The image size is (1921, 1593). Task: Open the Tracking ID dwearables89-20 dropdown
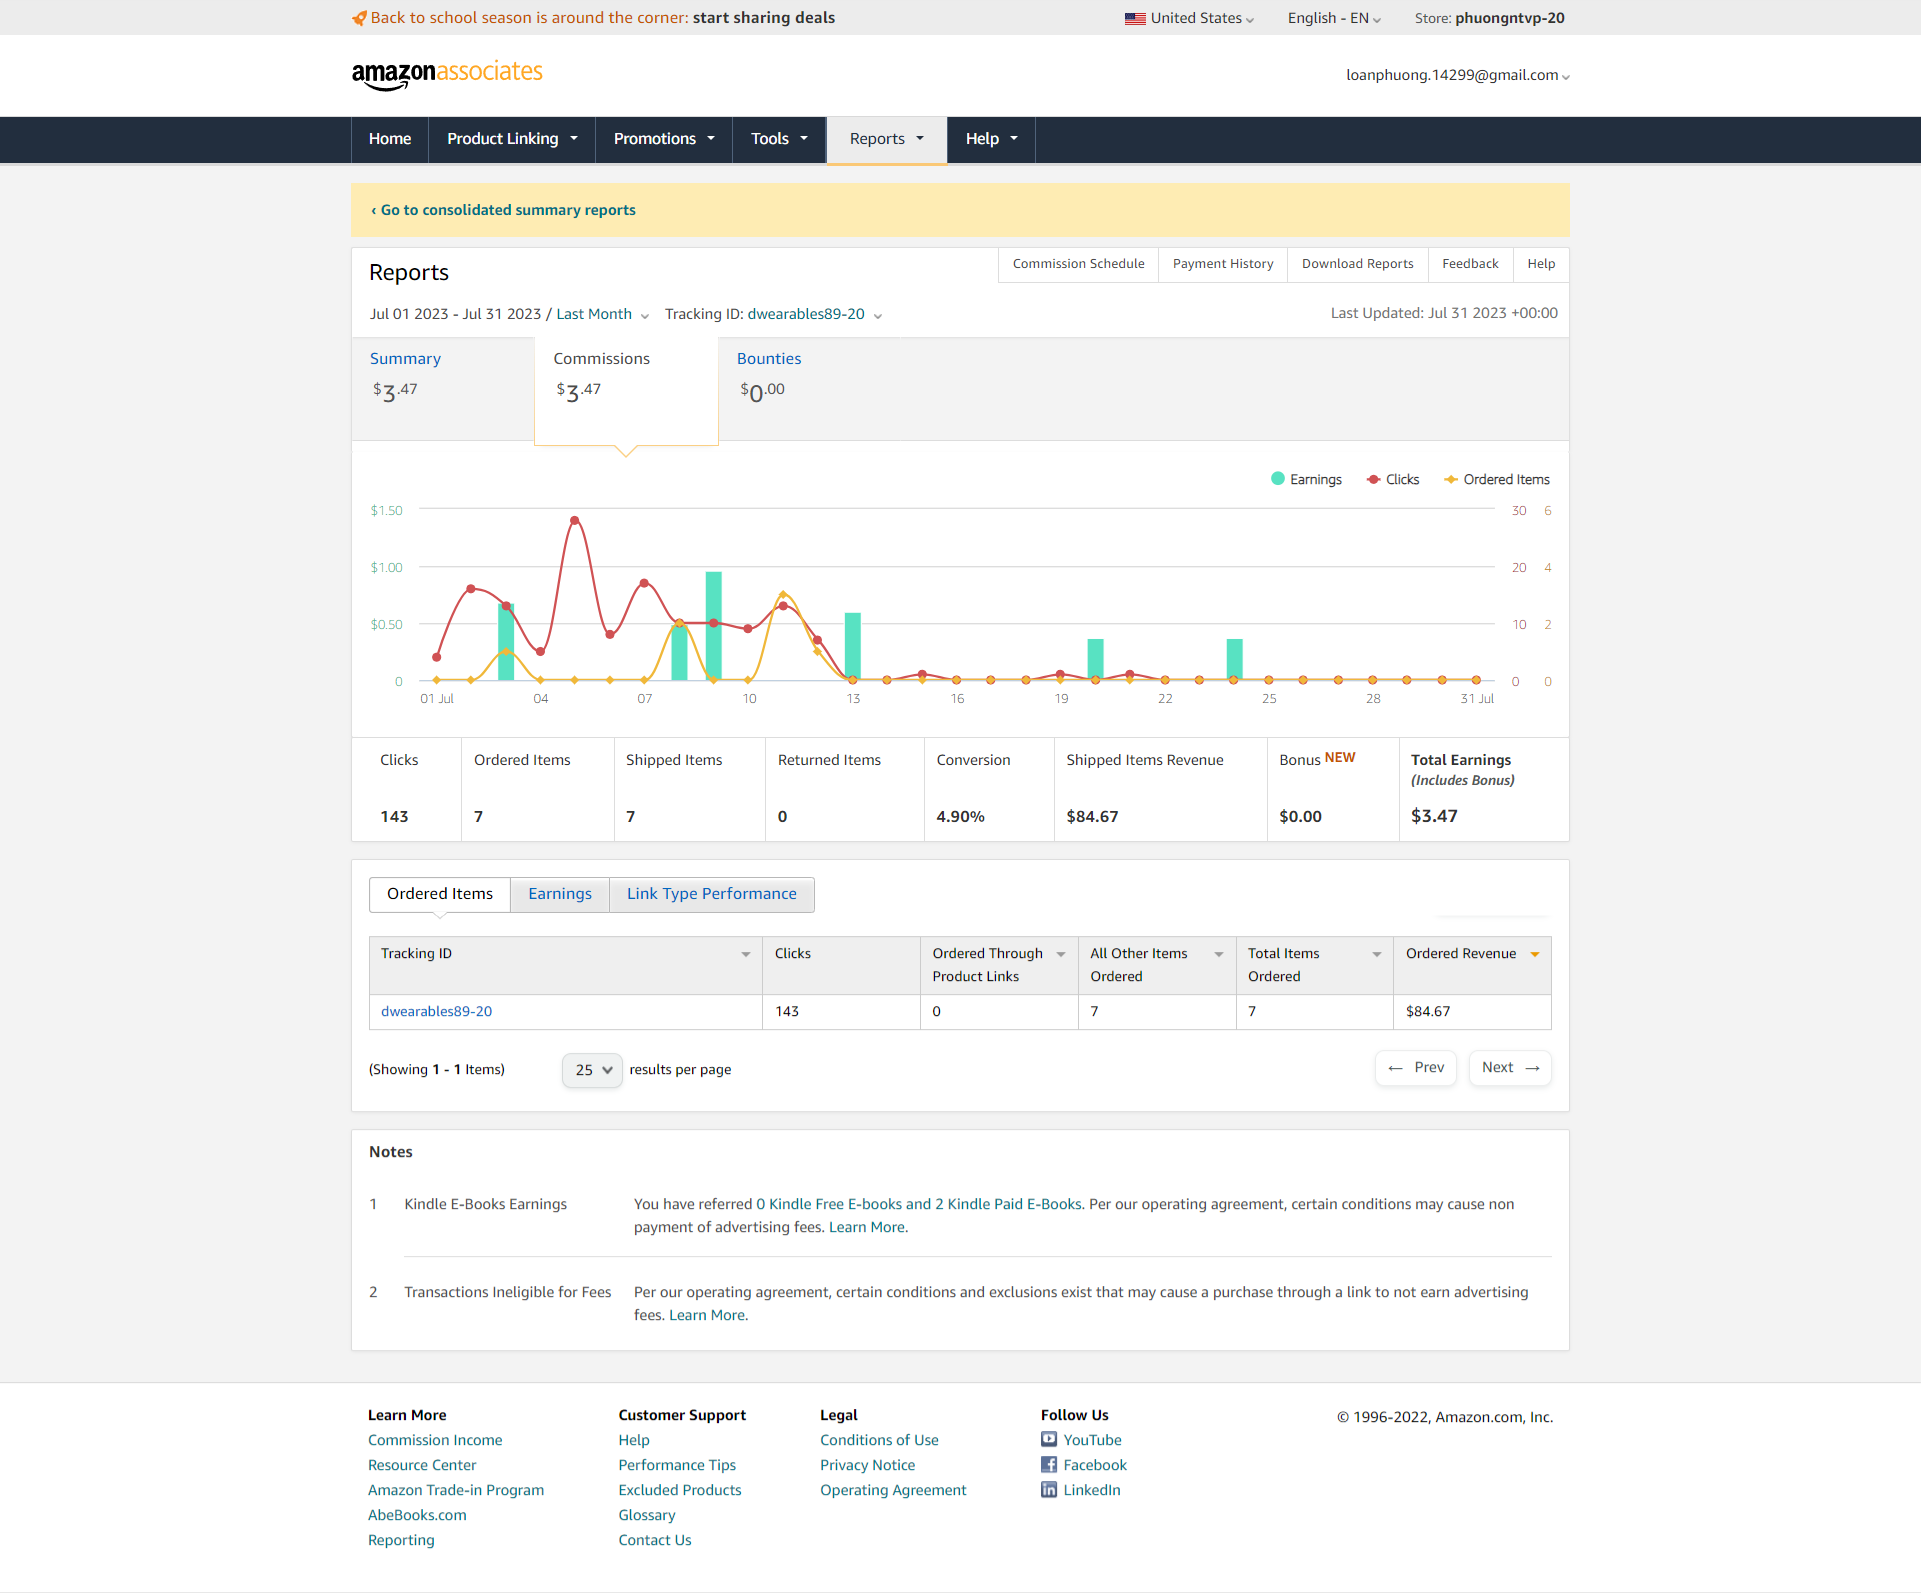[773, 314]
